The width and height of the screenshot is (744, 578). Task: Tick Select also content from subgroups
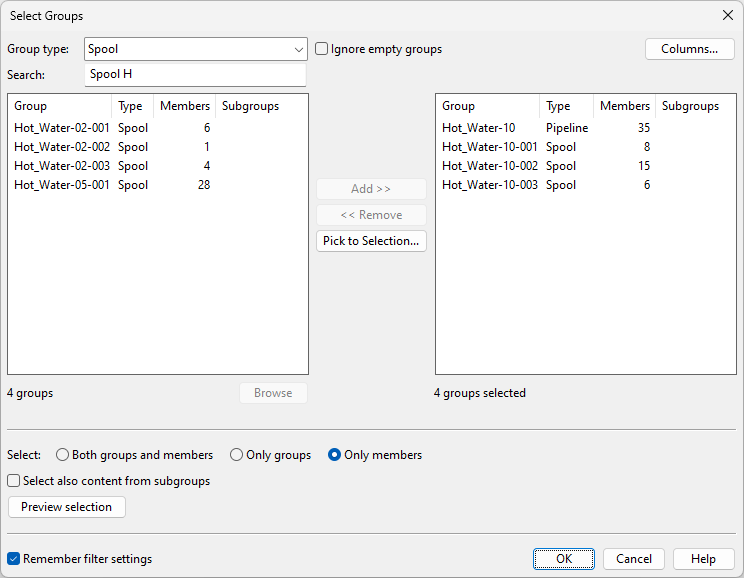tap(14, 481)
